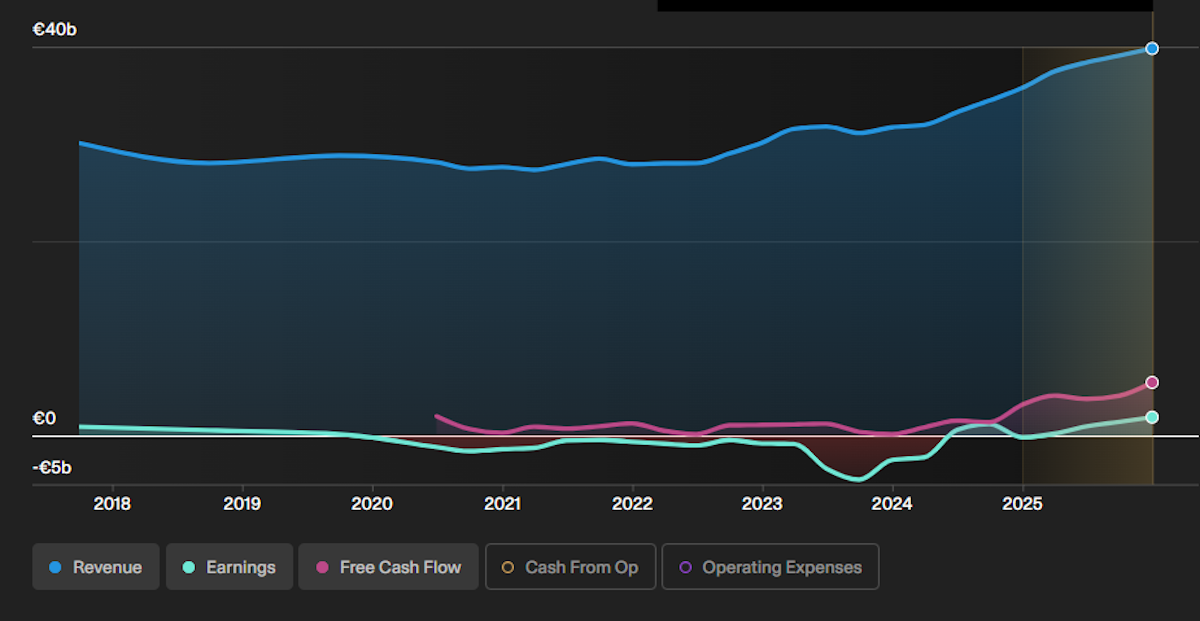The width and height of the screenshot is (1200, 621).
Task: Click the hollow Cash From Op circle icon
Action: point(508,567)
